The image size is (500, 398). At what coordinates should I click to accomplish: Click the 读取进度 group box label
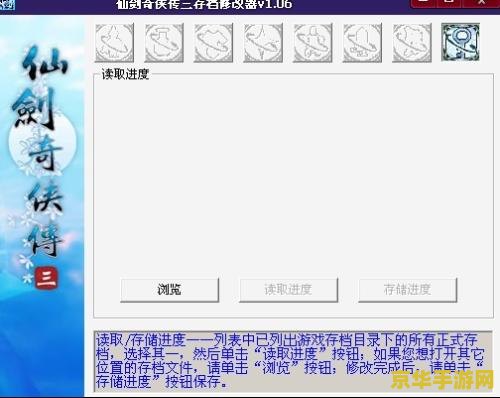click(125, 74)
